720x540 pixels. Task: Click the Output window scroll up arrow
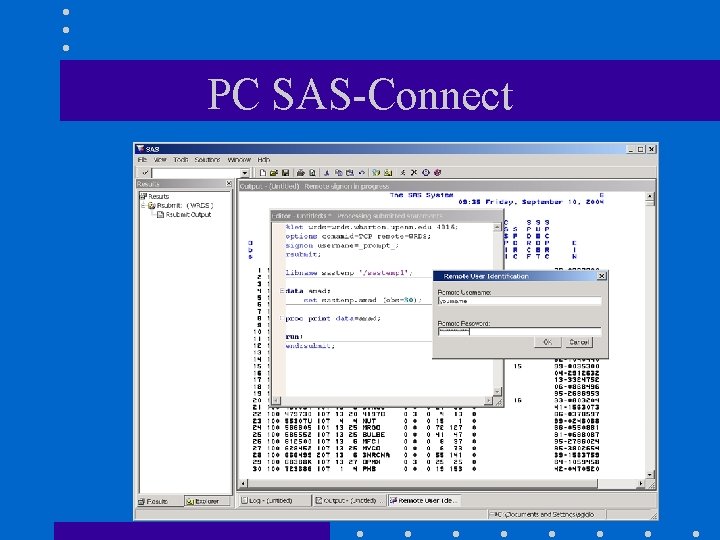[x=650, y=196]
